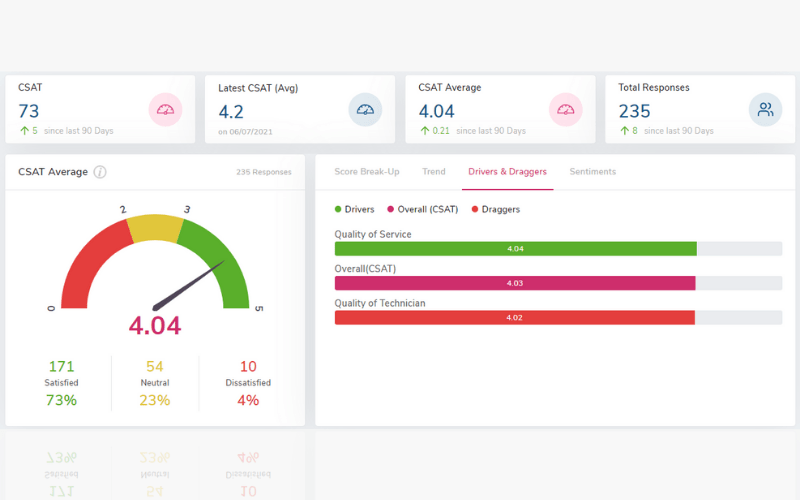The image size is (800, 500).
Task: Click the pink gauge icon in CSAT card
Action: point(166,109)
